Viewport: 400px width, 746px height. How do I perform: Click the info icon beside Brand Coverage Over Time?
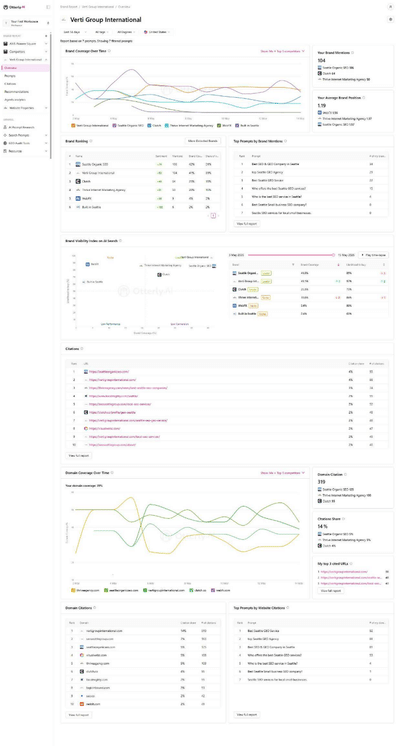(x=110, y=50)
